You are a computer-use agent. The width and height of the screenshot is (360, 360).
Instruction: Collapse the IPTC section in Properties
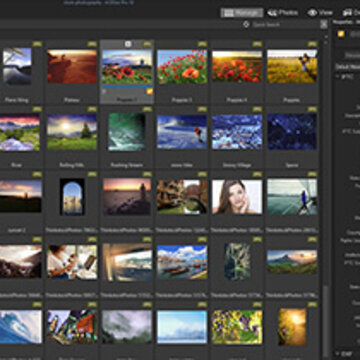[x=337, y=76]
